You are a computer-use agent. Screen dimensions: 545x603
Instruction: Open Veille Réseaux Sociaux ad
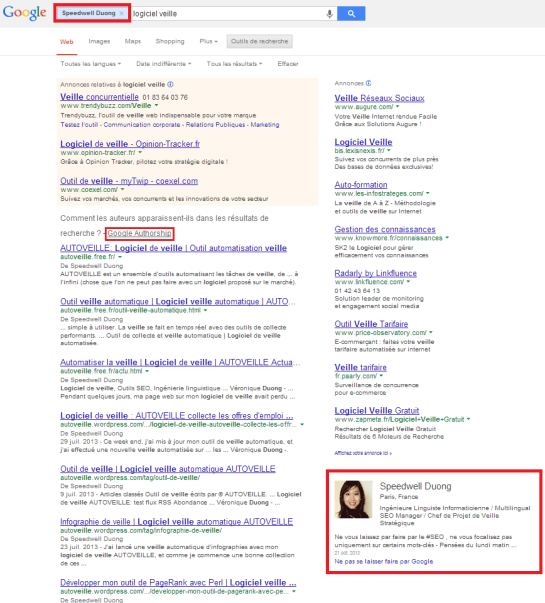(379, 98)
